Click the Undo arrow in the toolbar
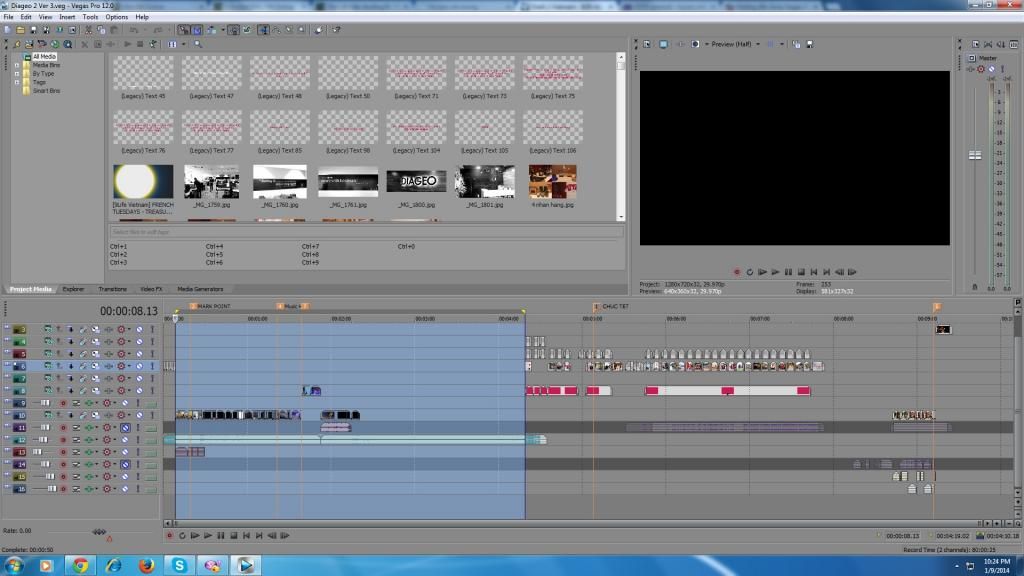Image resolution: width=1024 pixels, height=576 pixels. click(134, 30)
